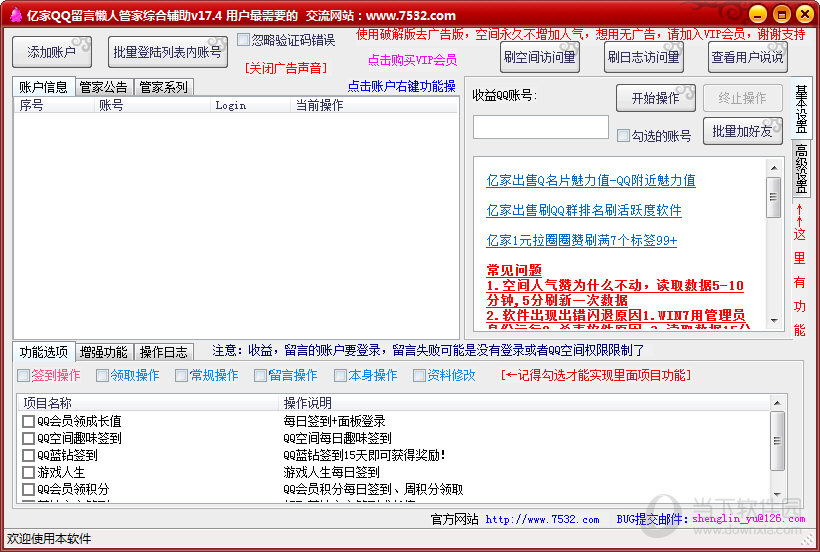
Task: Click shenglin_yu@126.com email link
Action: point(748,519)
